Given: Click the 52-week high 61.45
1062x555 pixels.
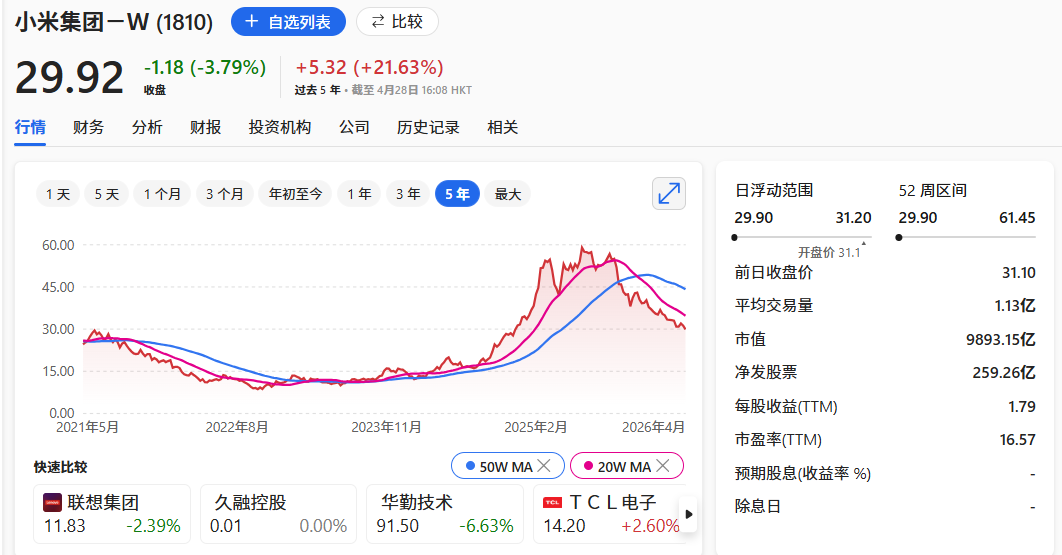Looking at the screenshot, I should [x=1017, y=218].
